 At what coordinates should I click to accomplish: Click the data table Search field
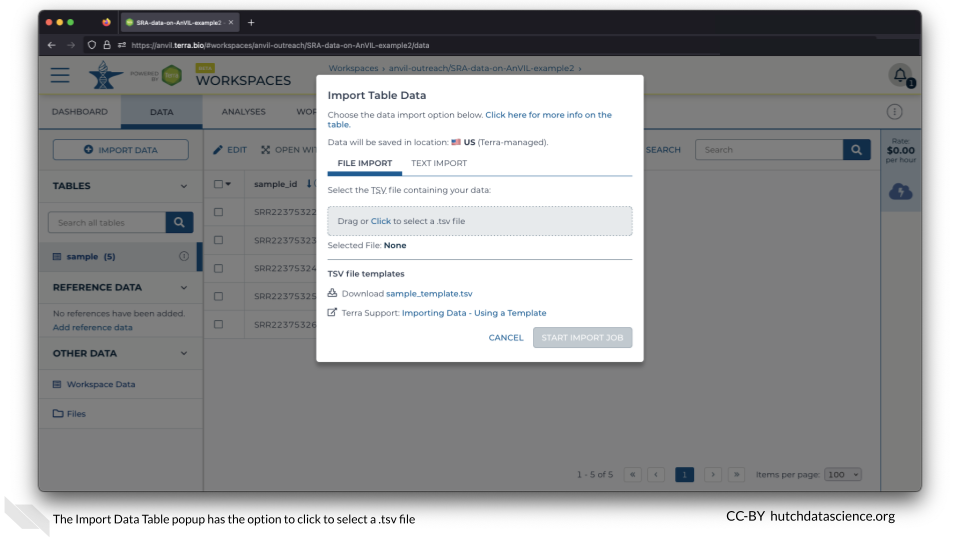pyautogui.click(x=770, y=149)
